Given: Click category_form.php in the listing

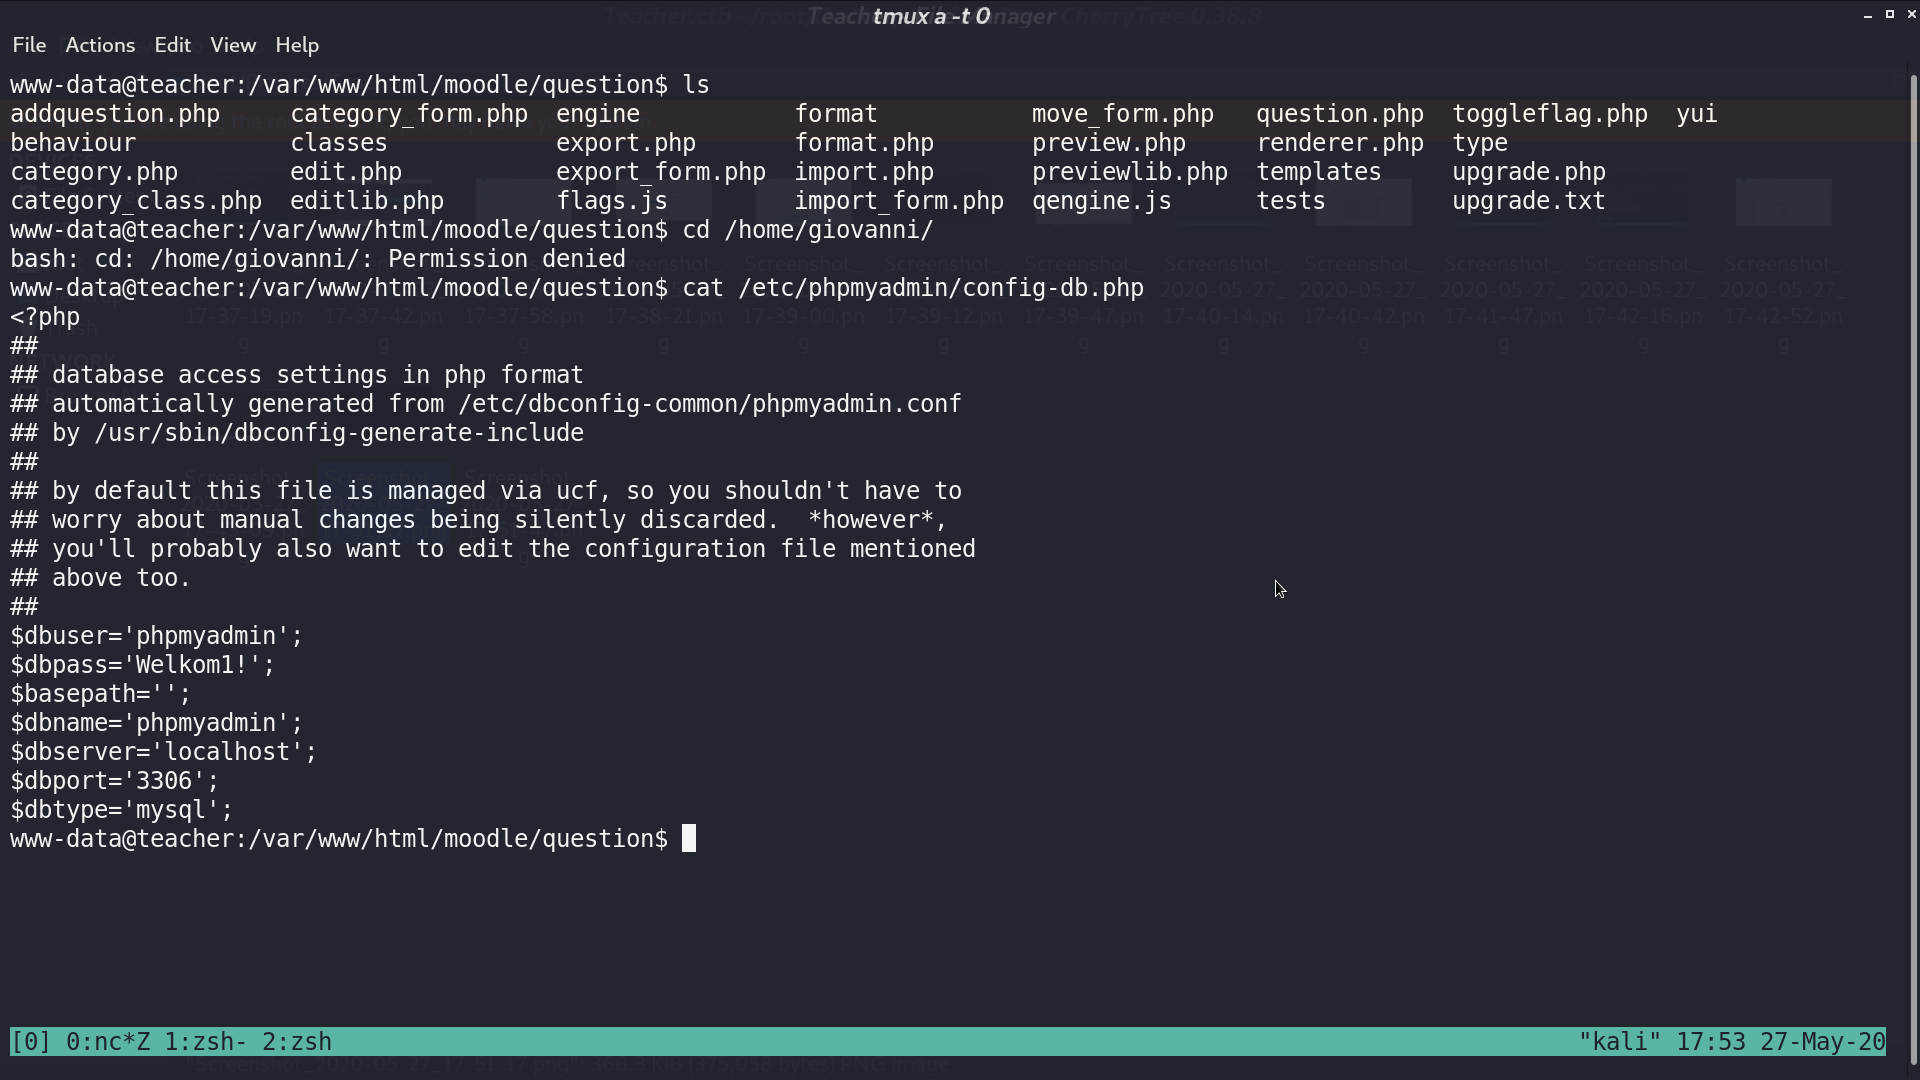Looking at the screenshot, I should (409, 114).
